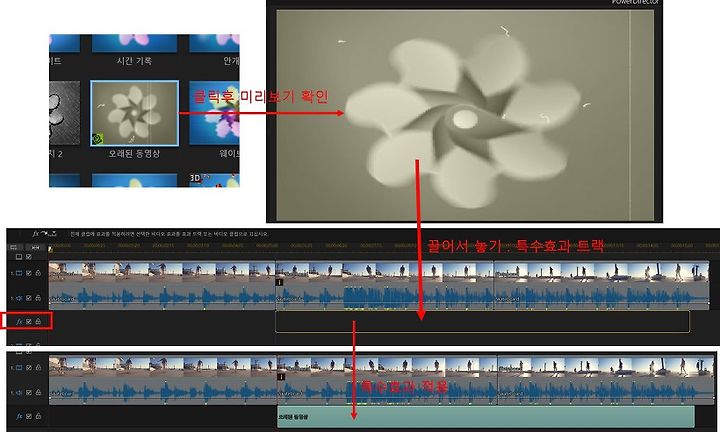Select 오래된 동영상 effect thumbnail
The image size is (720, 432).
(x=134, y=113)
